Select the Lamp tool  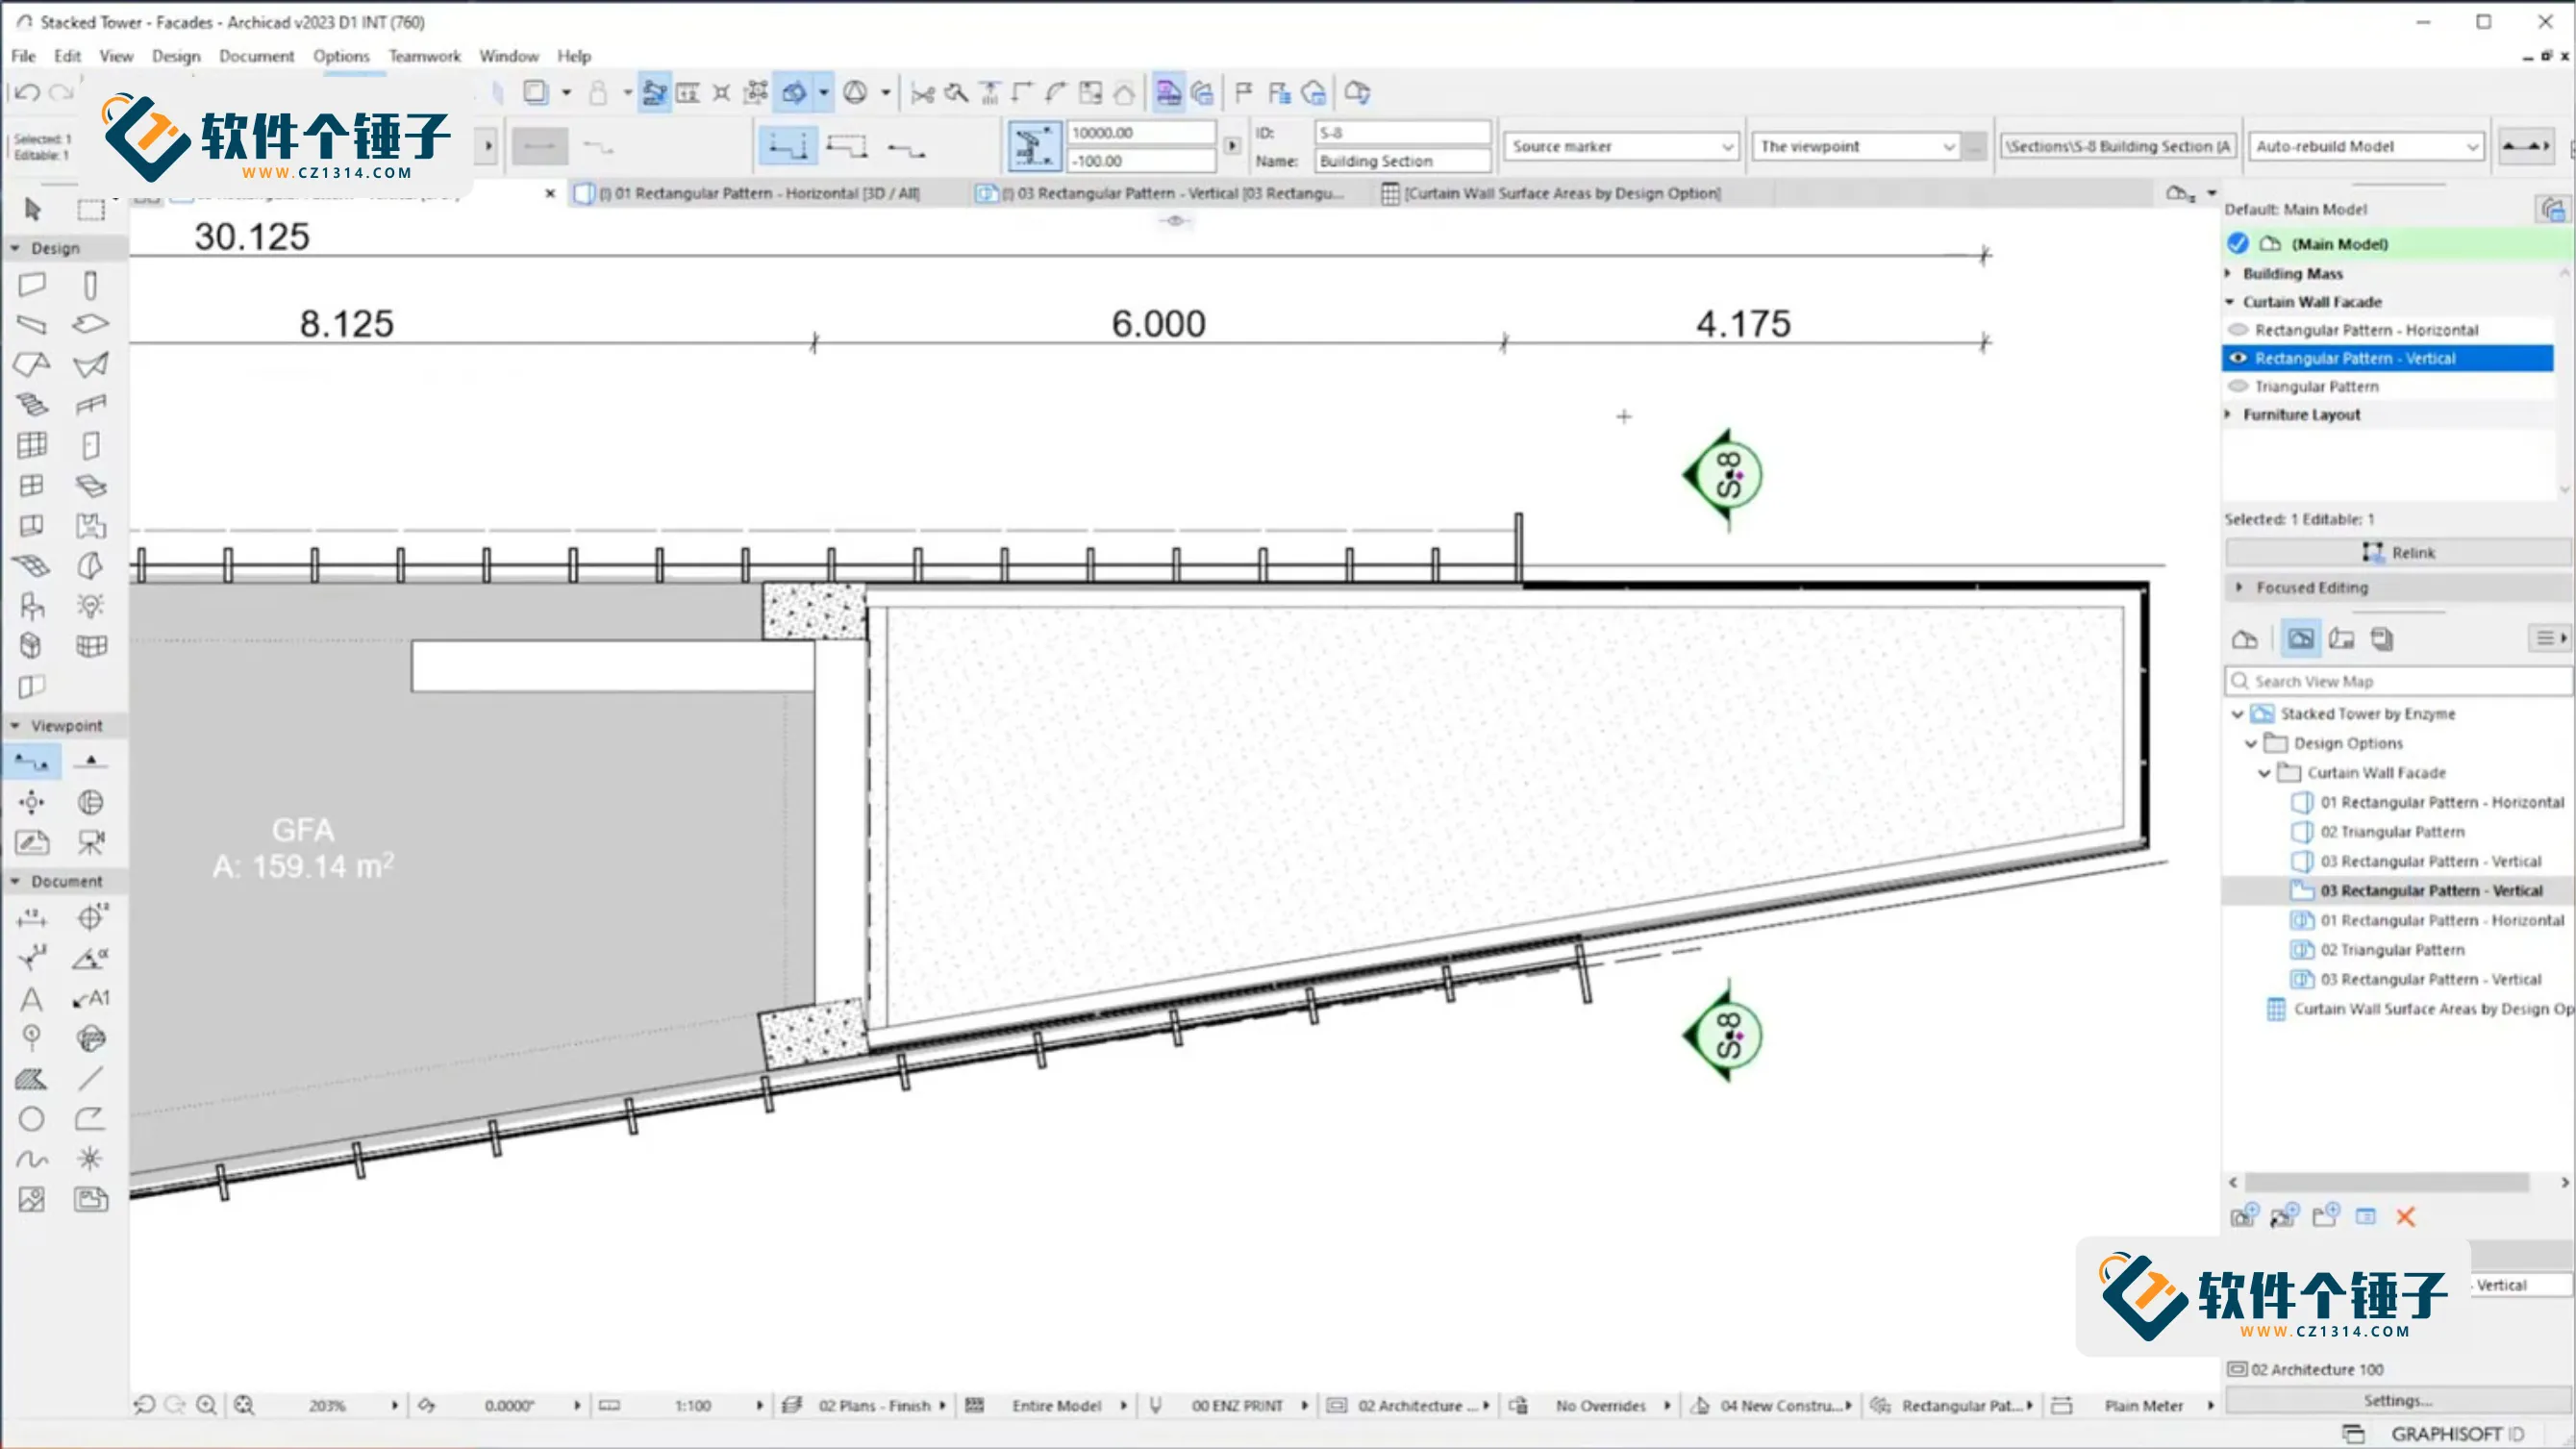pos(90,606)
